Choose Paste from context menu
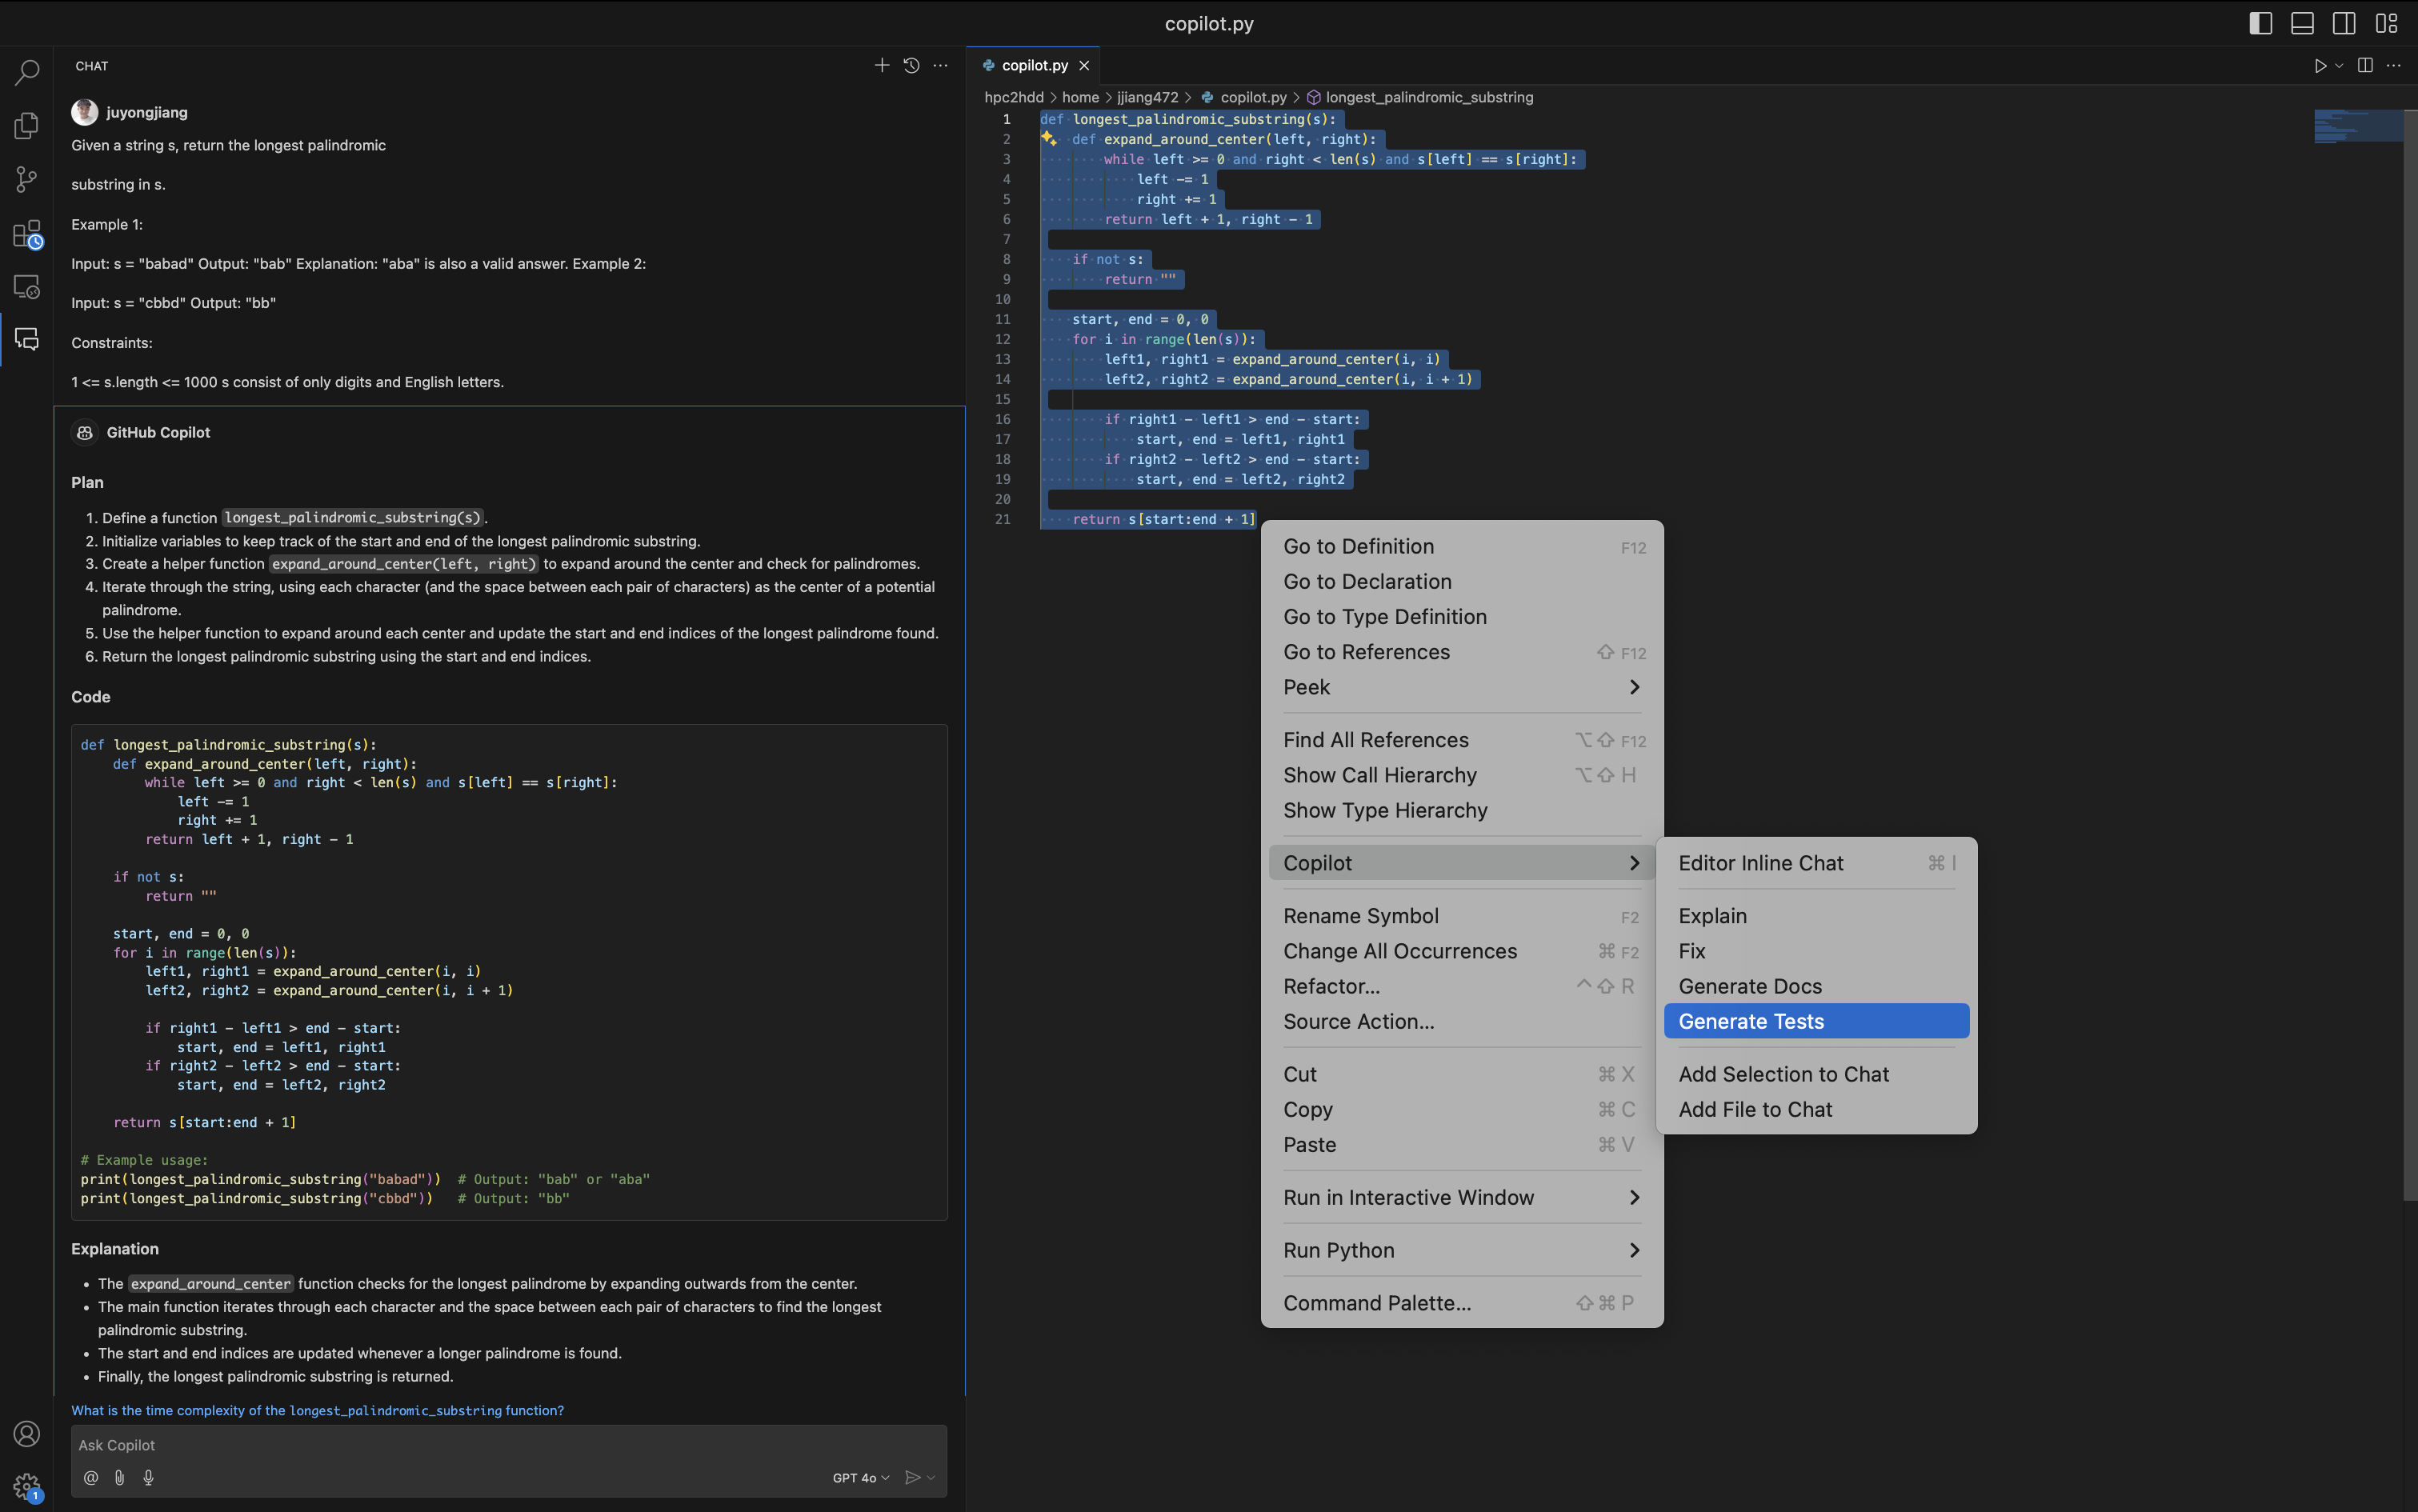The image size is (2418, 1512). [1461, 1145]
